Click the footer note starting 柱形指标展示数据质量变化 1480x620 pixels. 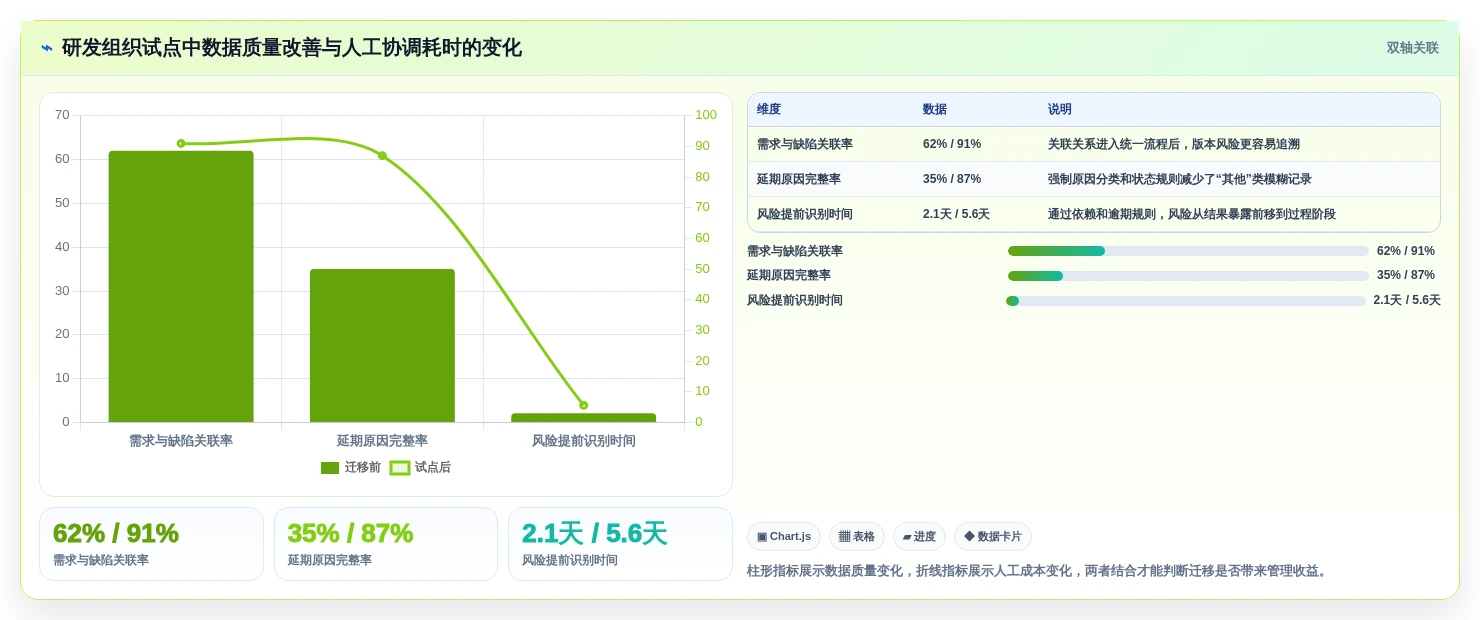pyautogui.click(x=1039, y=571)
